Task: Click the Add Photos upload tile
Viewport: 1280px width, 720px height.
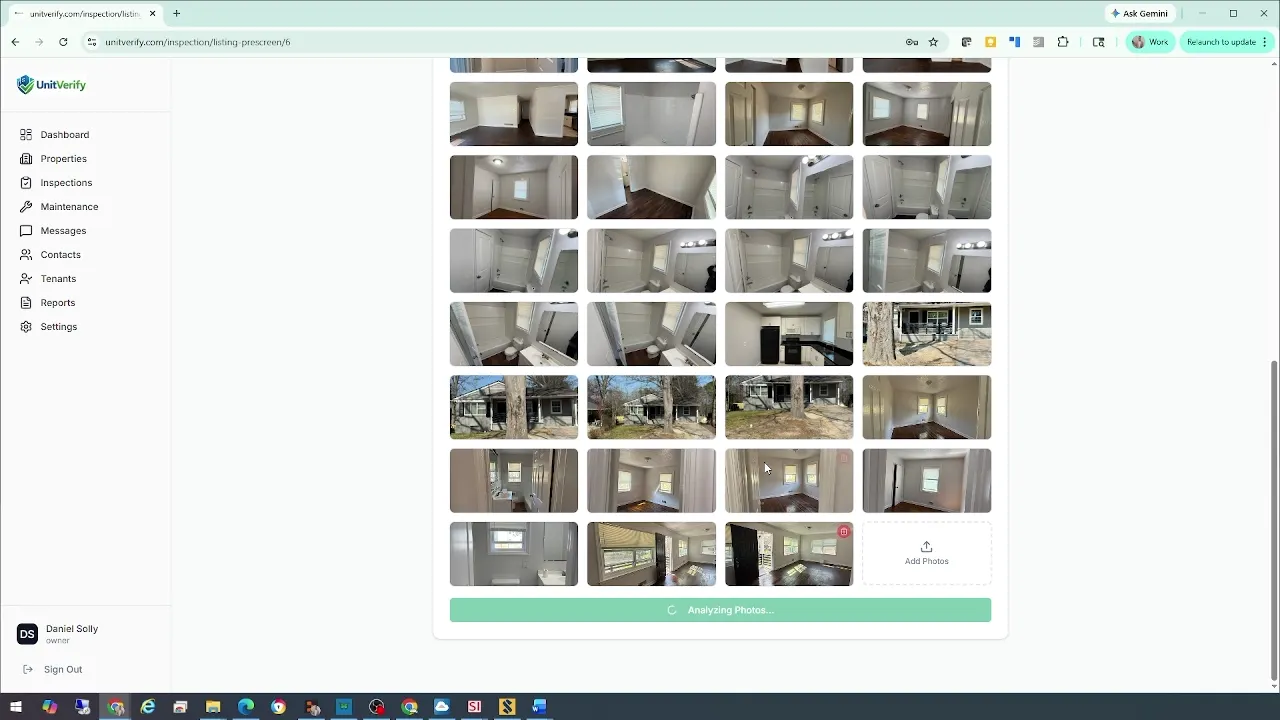Action: (x=927, y=553)
